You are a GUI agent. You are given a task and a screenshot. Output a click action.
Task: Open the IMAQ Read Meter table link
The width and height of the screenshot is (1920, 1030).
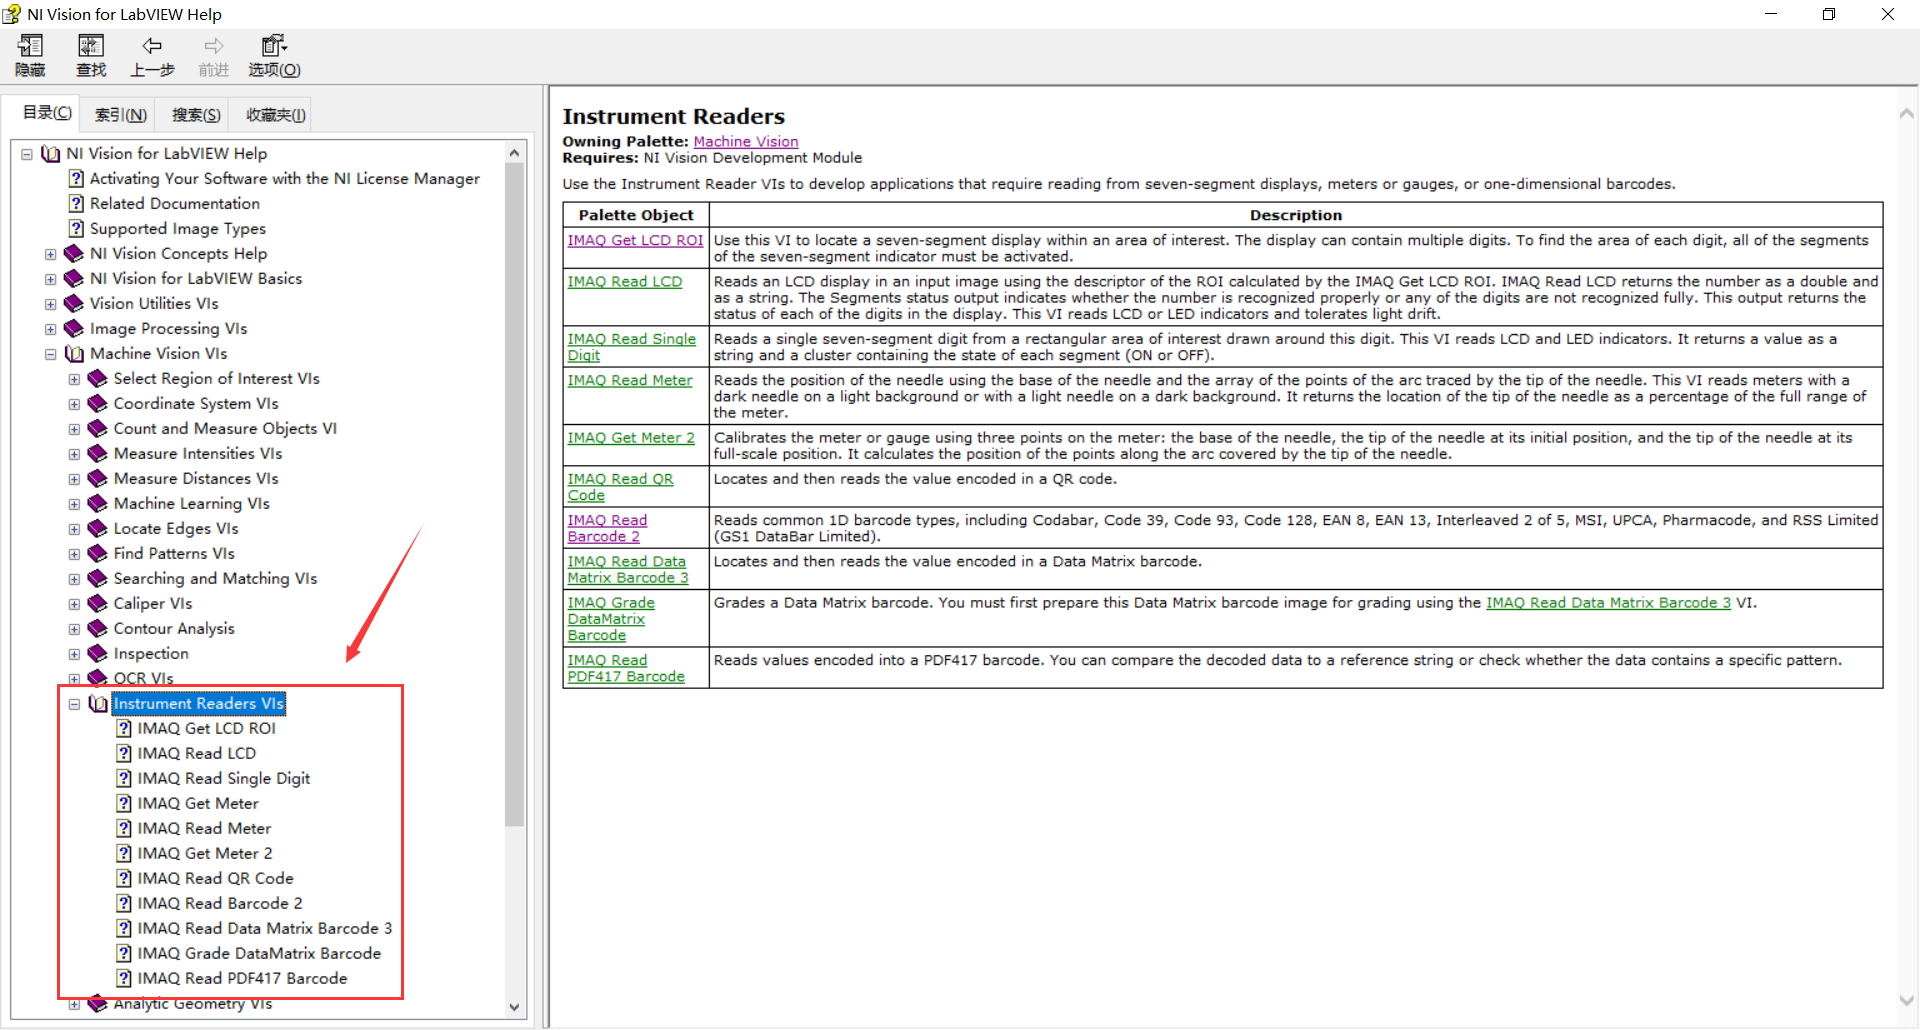630,380
